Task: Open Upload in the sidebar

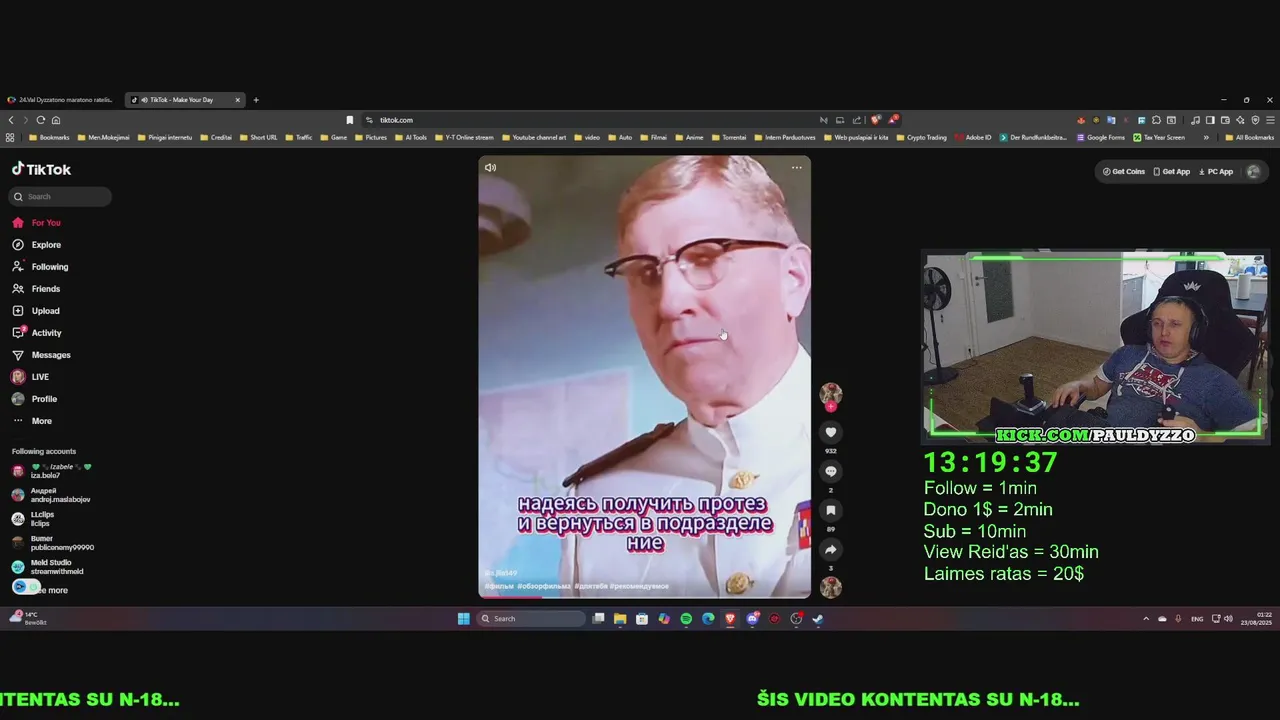Action: point(46,311)
